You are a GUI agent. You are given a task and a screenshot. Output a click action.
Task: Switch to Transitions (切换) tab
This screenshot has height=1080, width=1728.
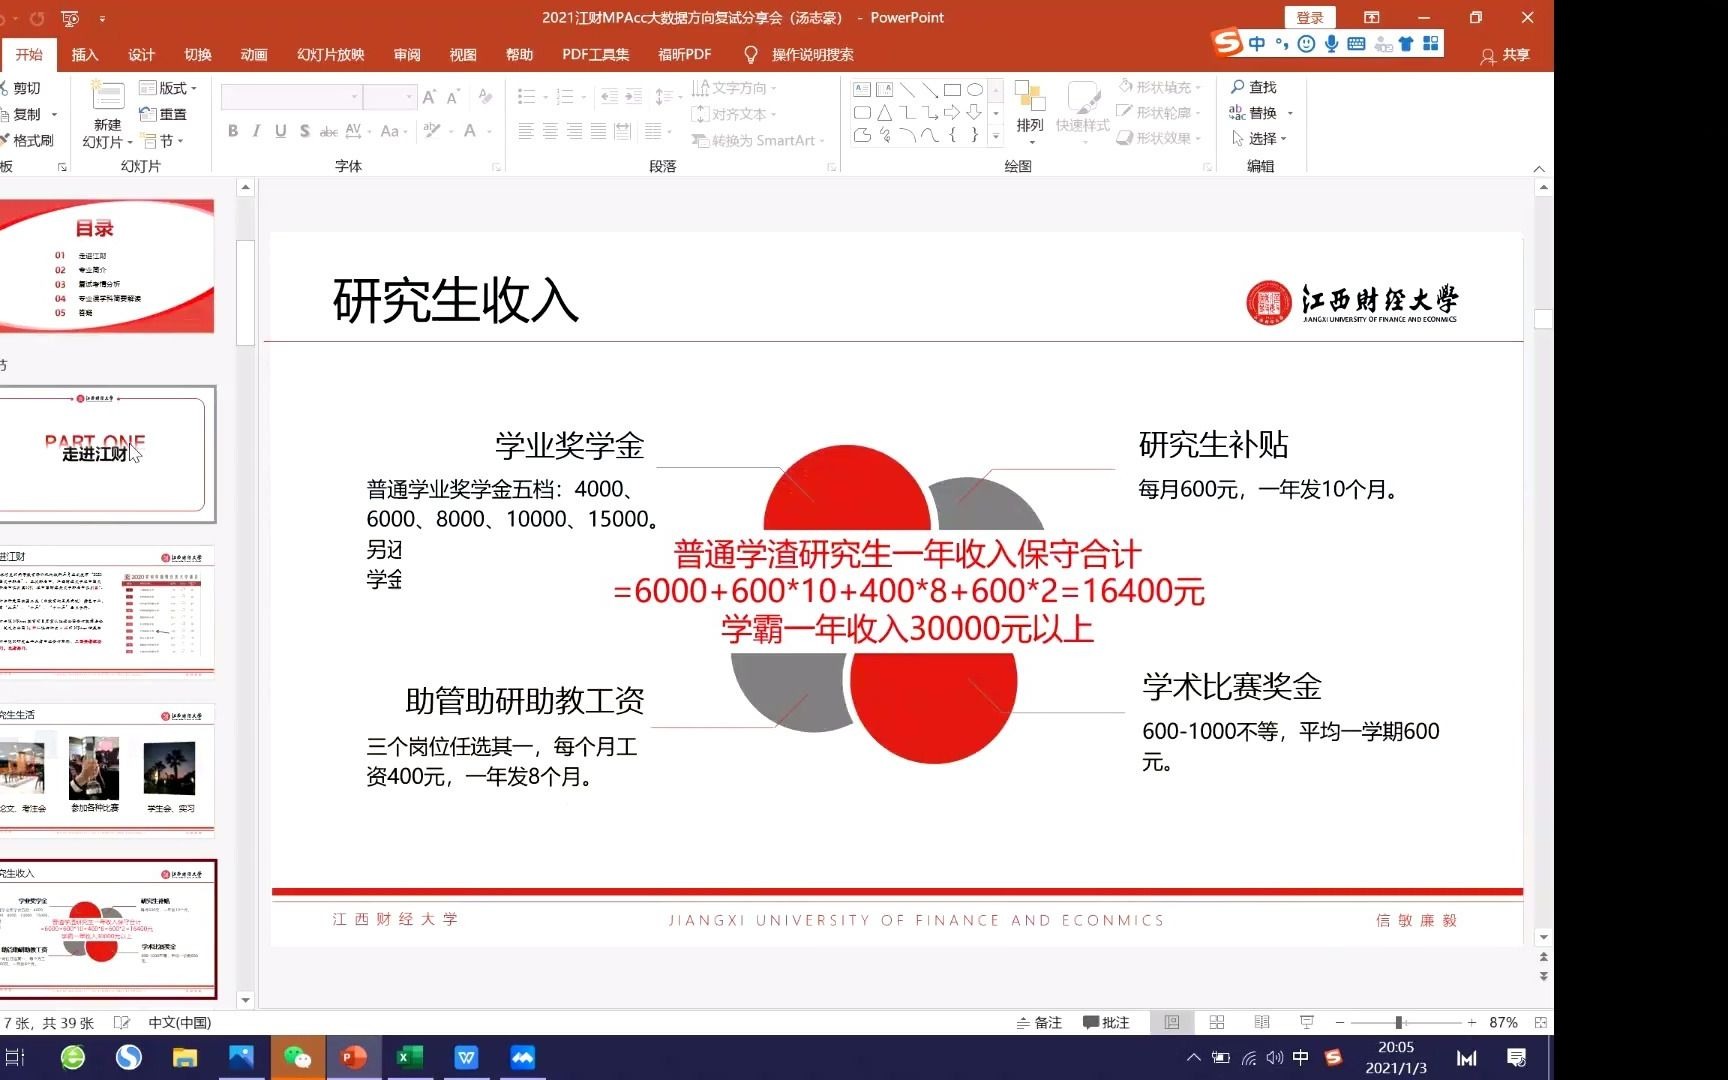click(x=198, y=55)
